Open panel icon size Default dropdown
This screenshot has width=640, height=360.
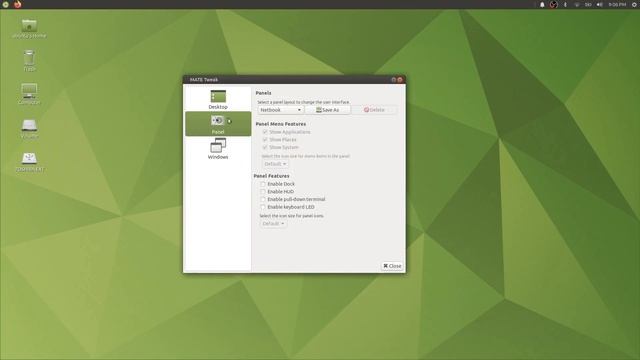pos(273,223)
